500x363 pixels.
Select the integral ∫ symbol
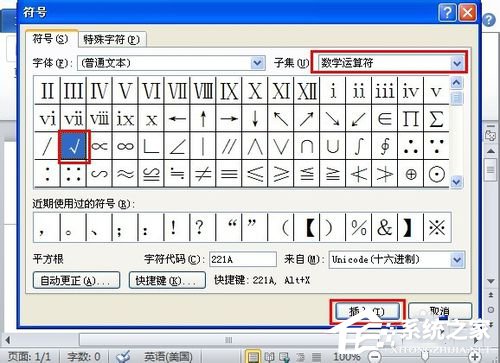click(x=359, y=146)
